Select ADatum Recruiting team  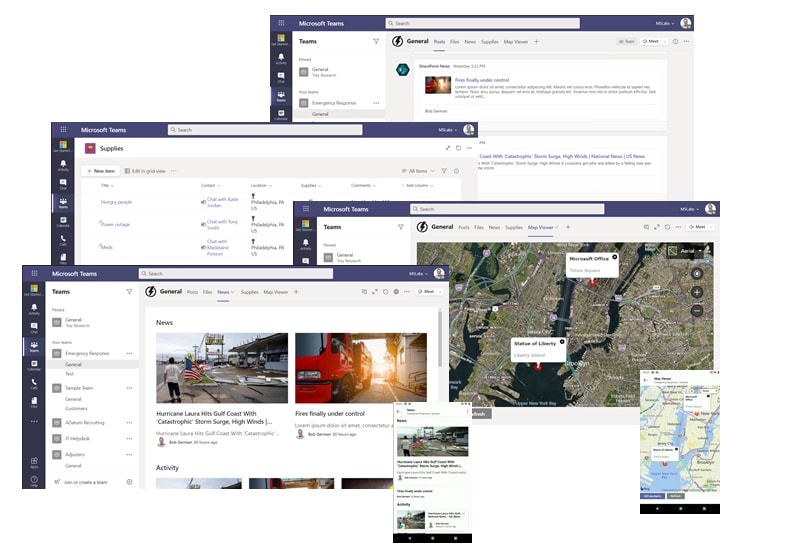pyautogui.click(x=84, y=422)
